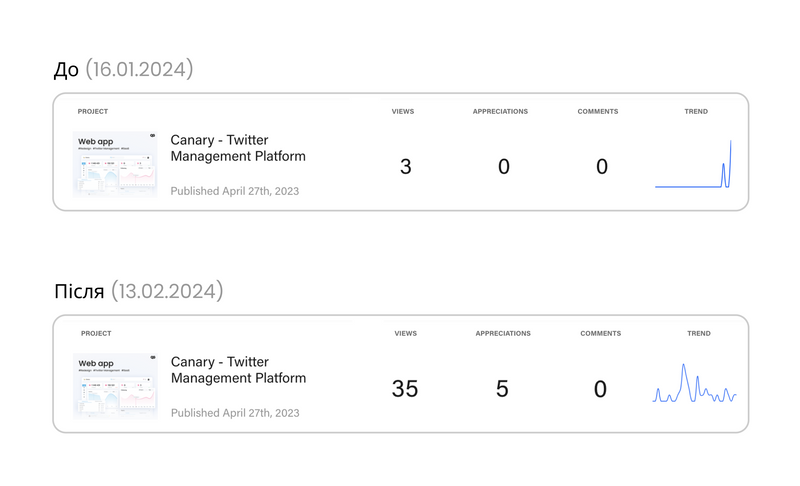
Task: Click the TREND header in bottom table
Action: pyautogui.click(x=698, y=333)
